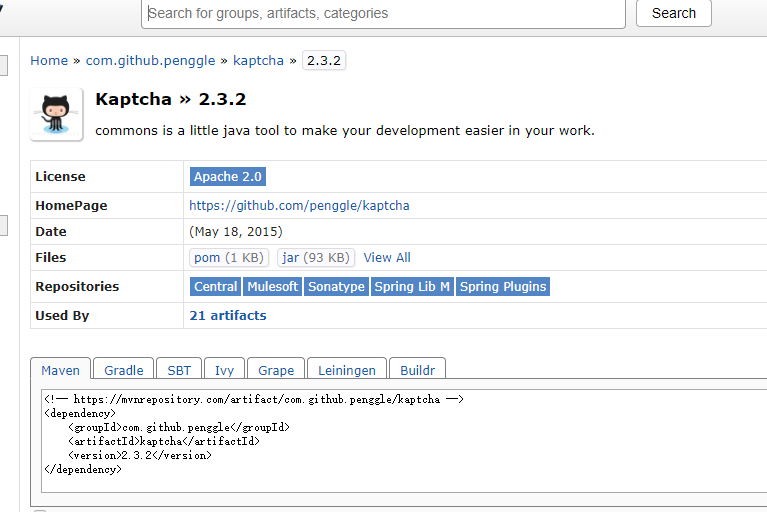
Task: Click the (May 18, 2015) date value
Action: (236, 231)
